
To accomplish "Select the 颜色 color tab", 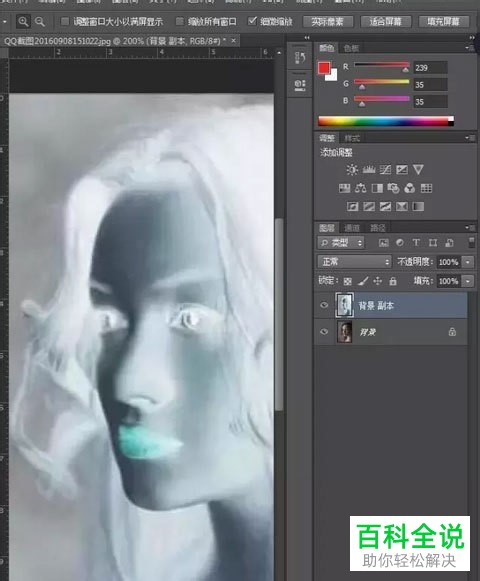I will (327, 48).
